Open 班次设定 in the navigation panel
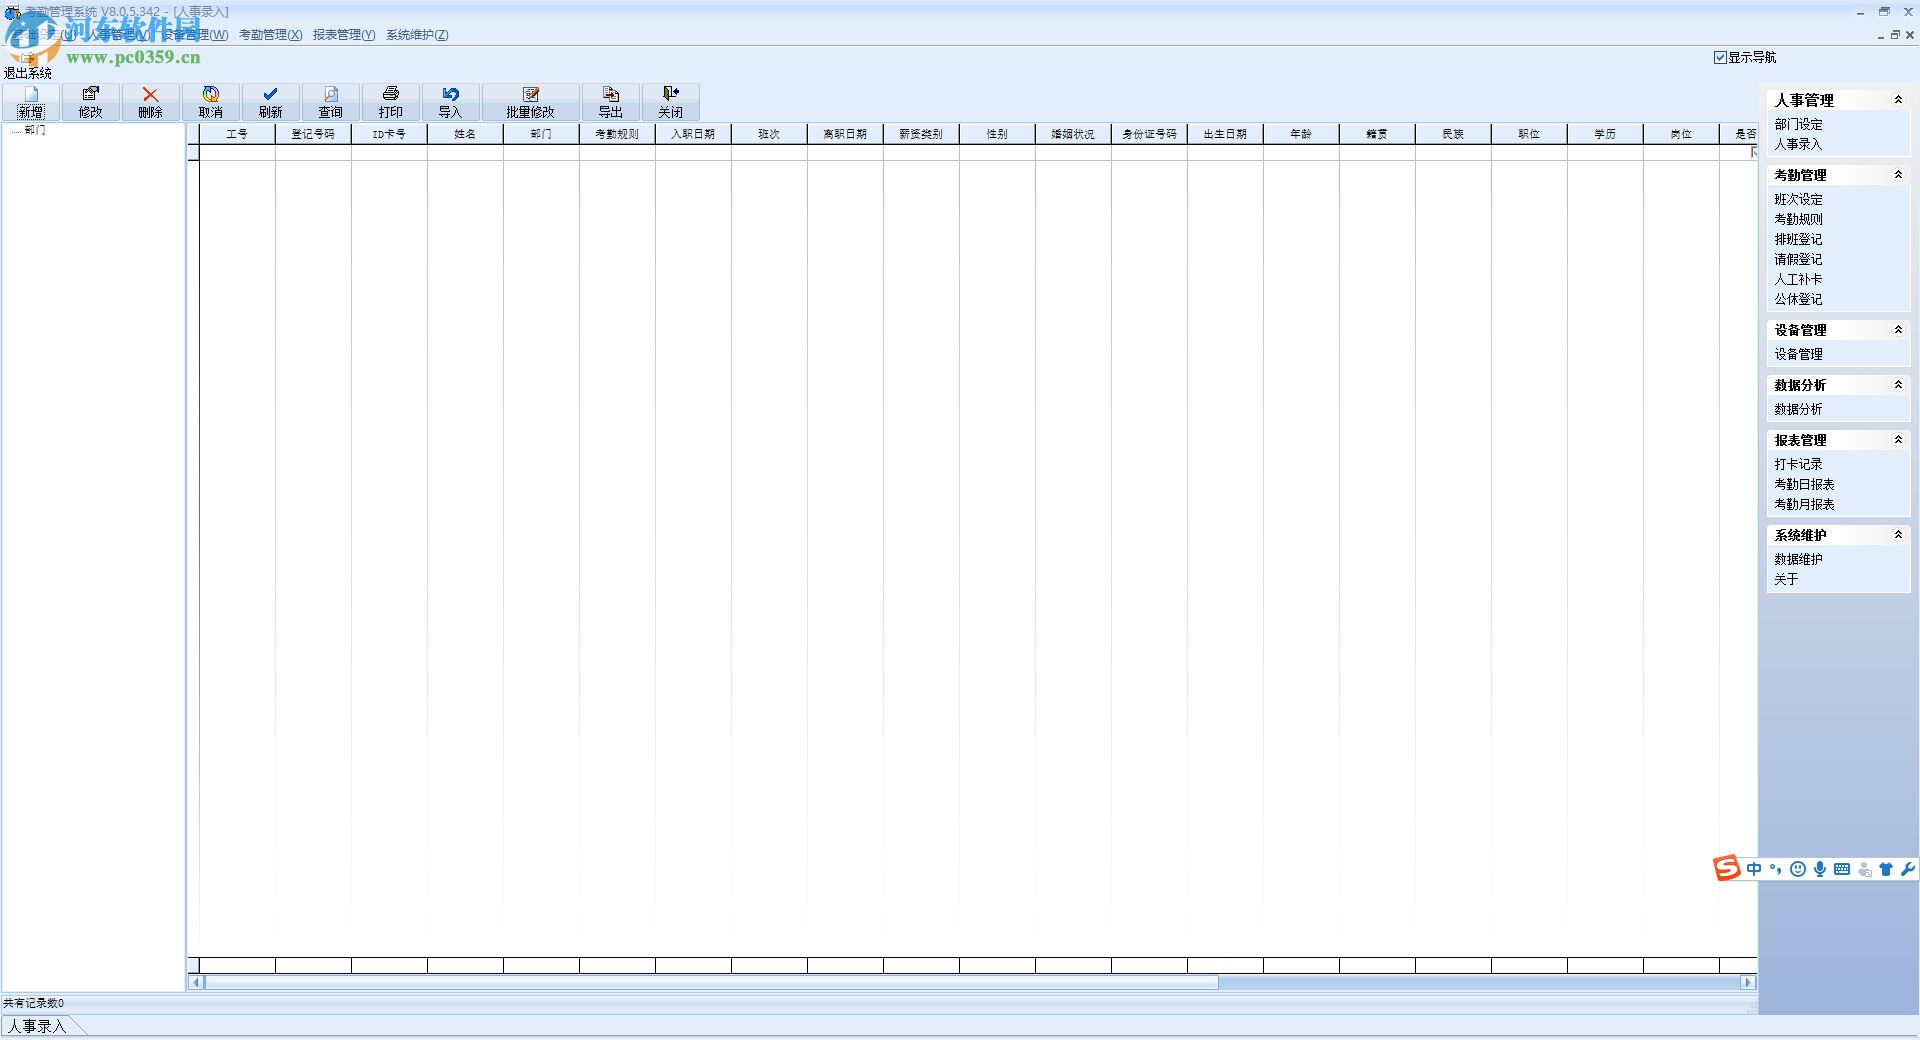This screenshot has width=1920, height=1040. pyautogui.click(x=1798, y=200)
